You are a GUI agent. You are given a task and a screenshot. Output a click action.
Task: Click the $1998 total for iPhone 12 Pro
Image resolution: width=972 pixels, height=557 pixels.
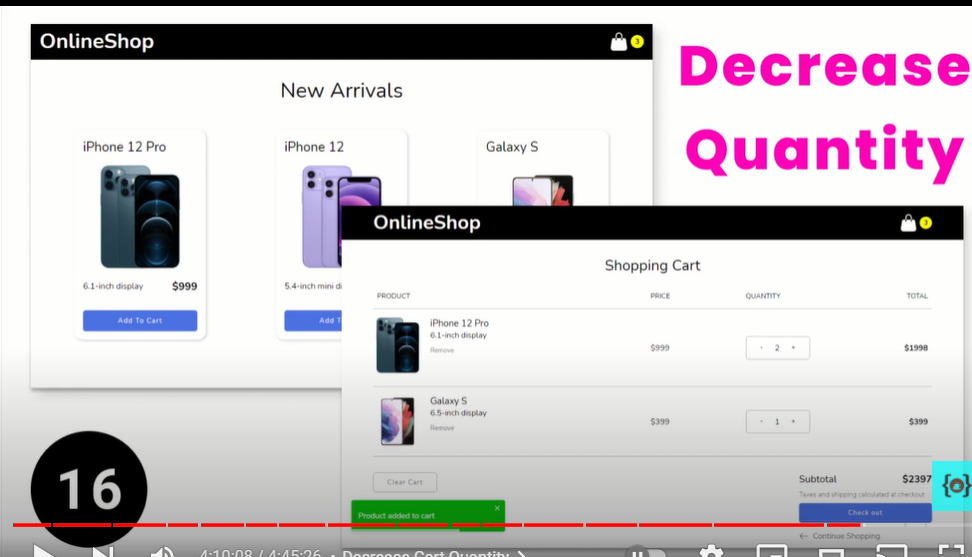(x=916, y=348)
